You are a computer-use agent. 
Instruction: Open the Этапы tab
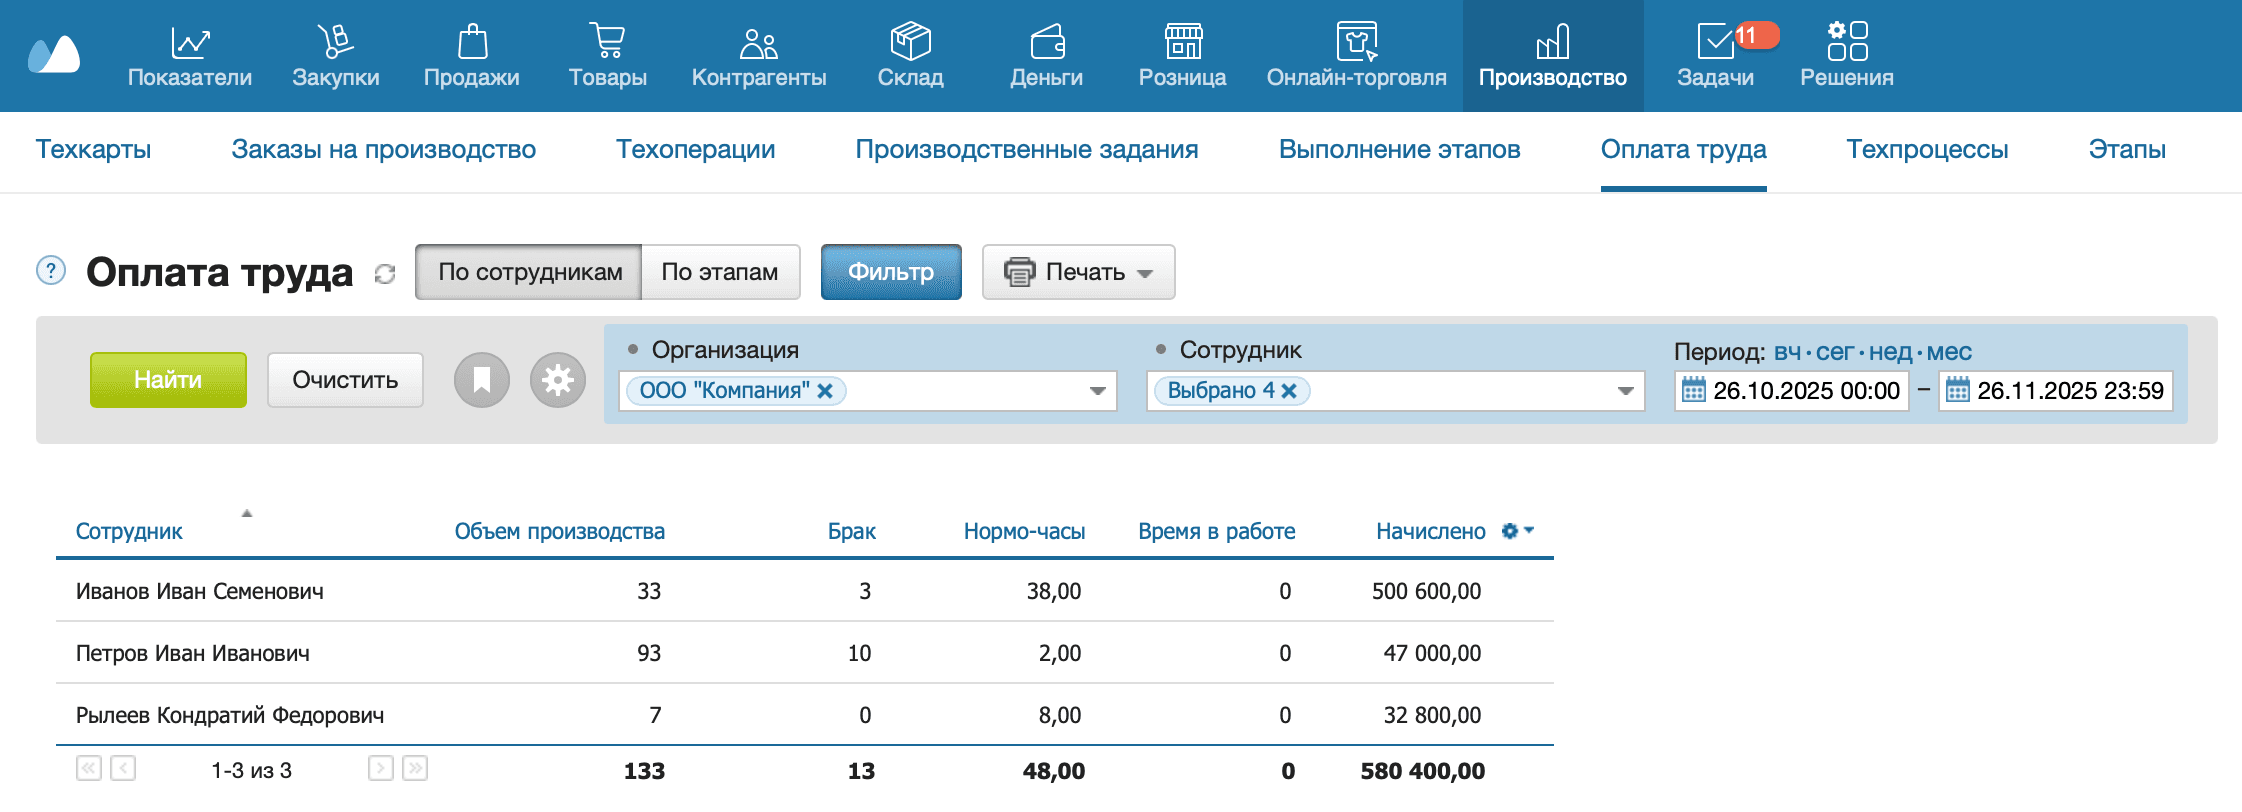pyautogui.click(x=2128, y=150)
